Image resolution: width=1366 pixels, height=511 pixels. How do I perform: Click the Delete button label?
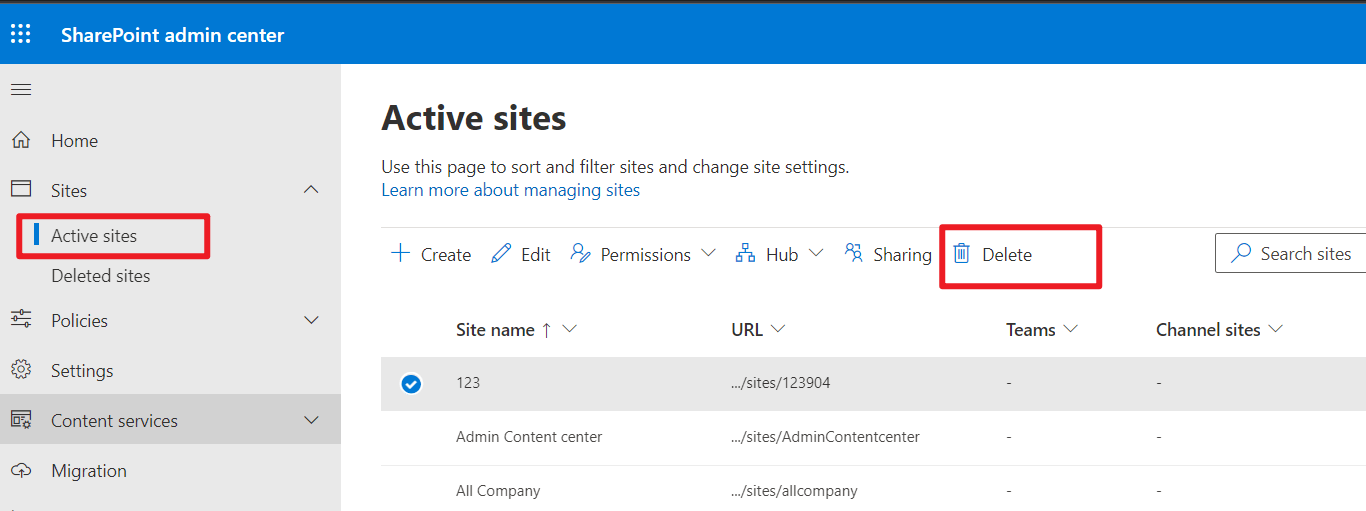pyautogui.click(x=1007, y=255)
